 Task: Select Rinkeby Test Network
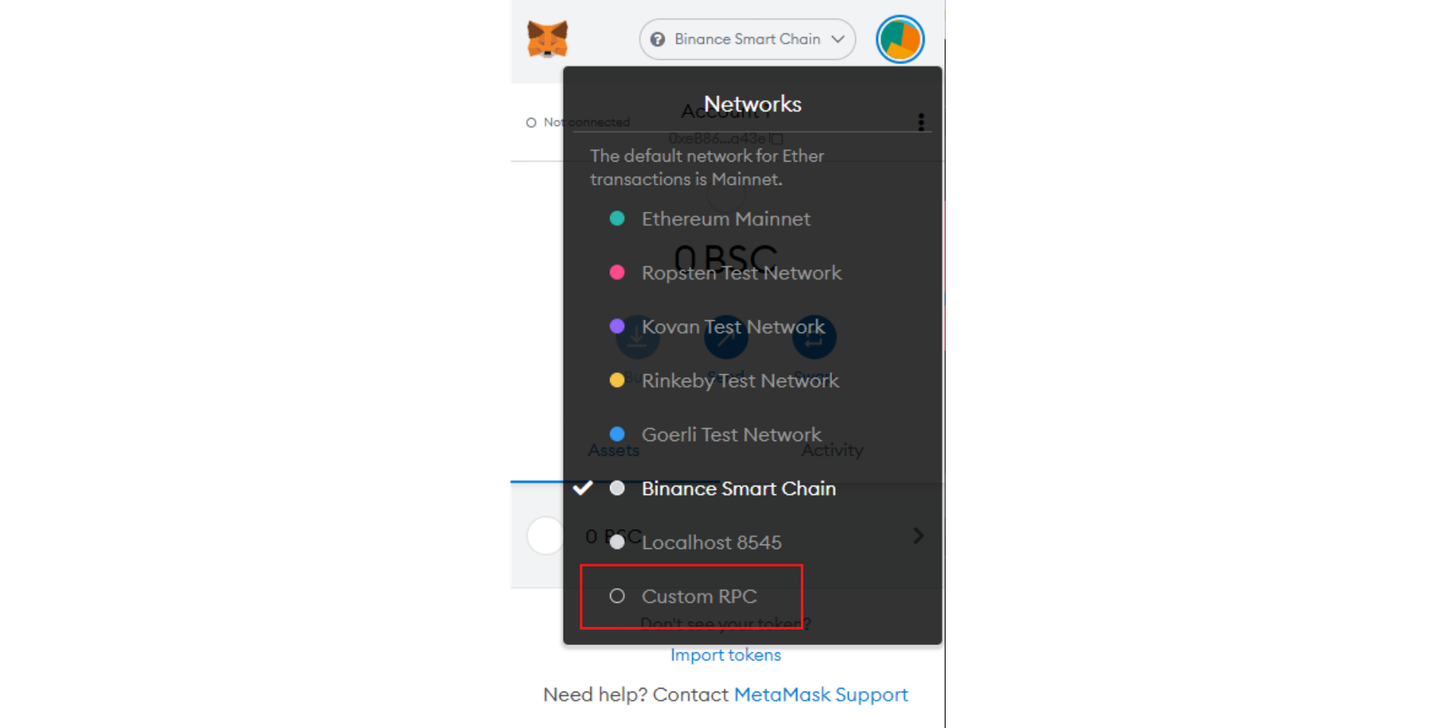click(752, 380)
